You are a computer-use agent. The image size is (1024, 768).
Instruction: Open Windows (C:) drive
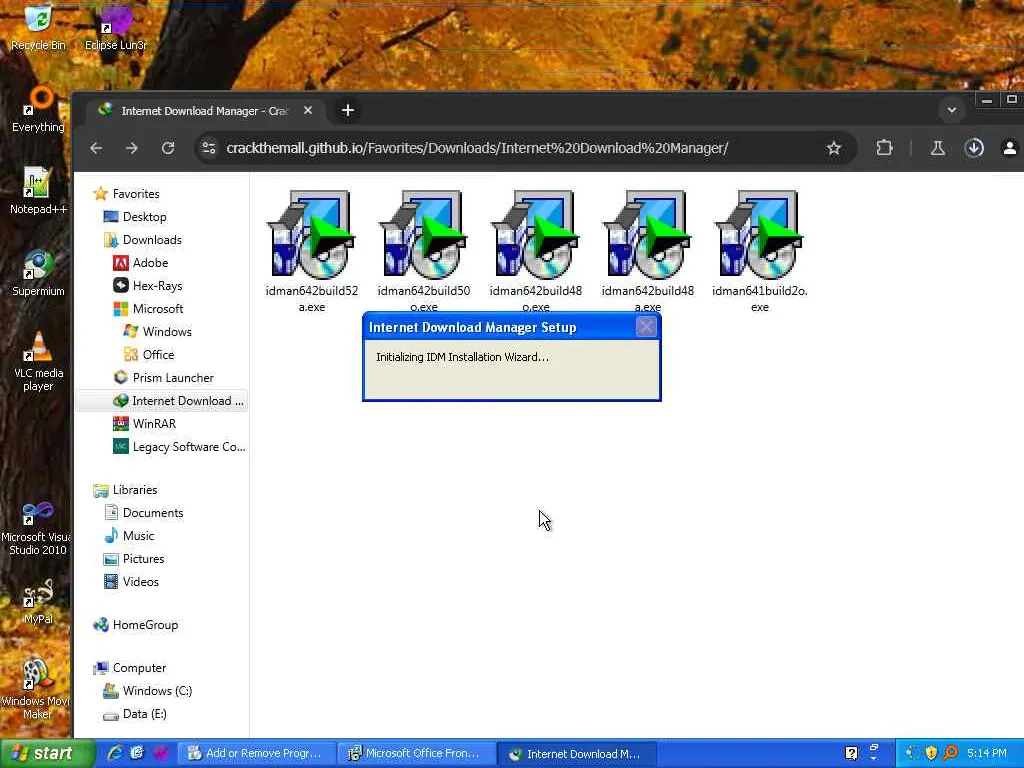[x=148, y=691]
